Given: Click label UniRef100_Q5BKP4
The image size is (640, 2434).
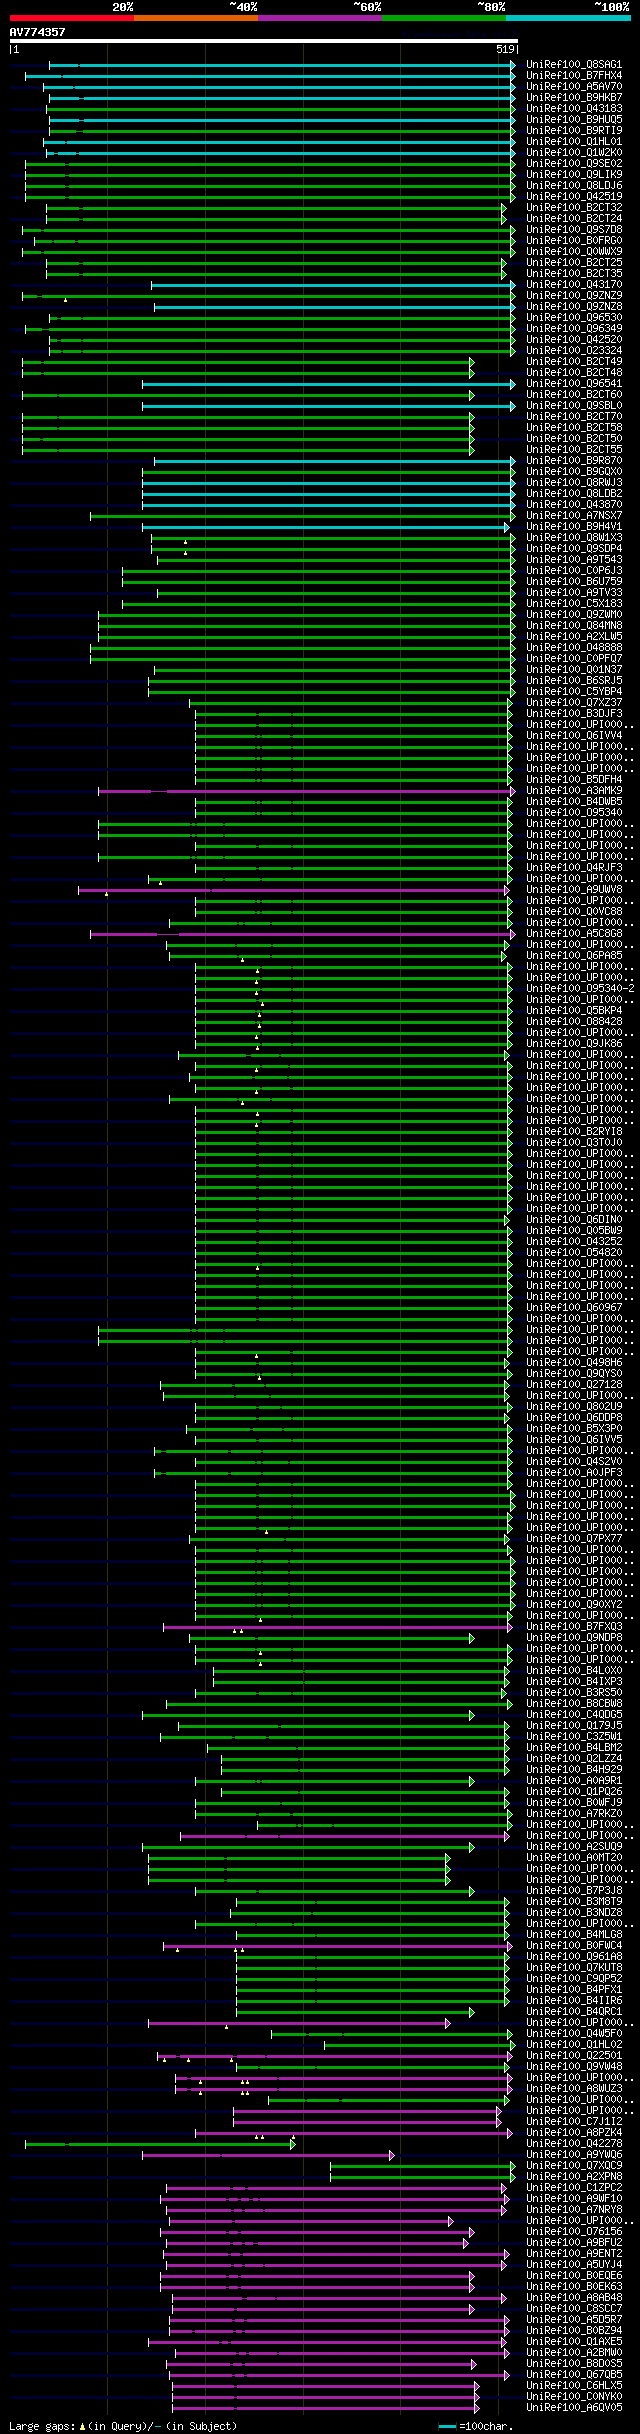Looking at the screenshot, I should (x=574, y=1011).
